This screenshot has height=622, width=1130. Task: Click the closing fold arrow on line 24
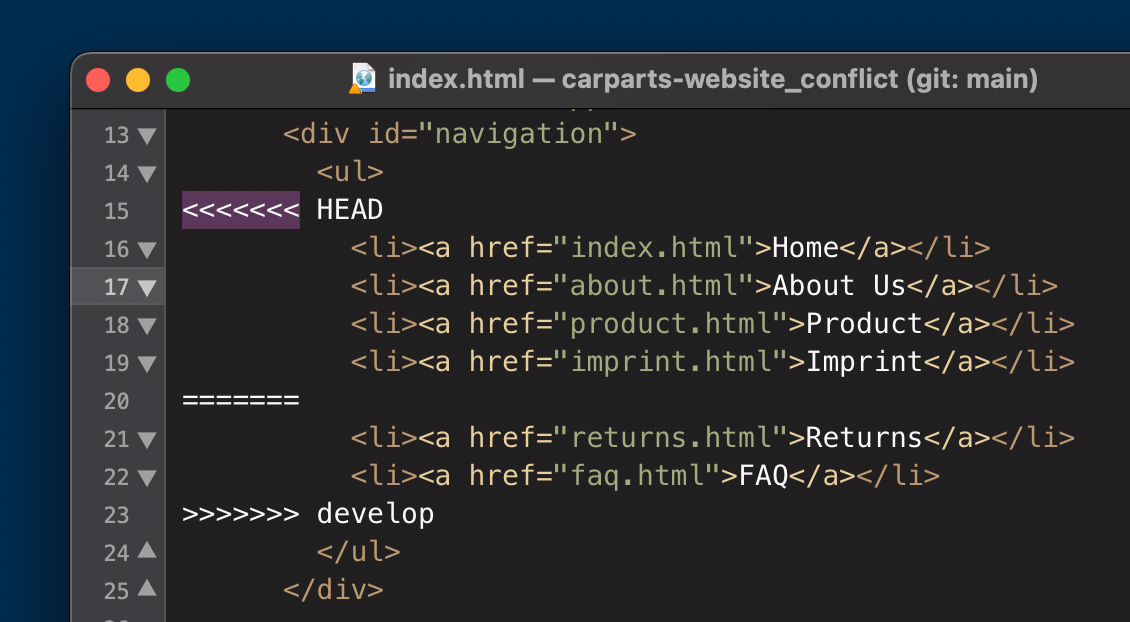click(147, 551)
